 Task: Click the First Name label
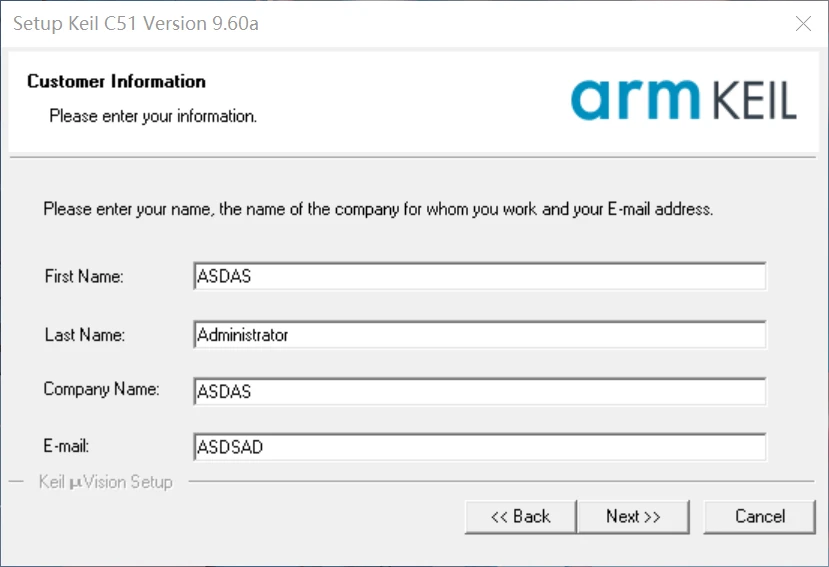[84, 277]
